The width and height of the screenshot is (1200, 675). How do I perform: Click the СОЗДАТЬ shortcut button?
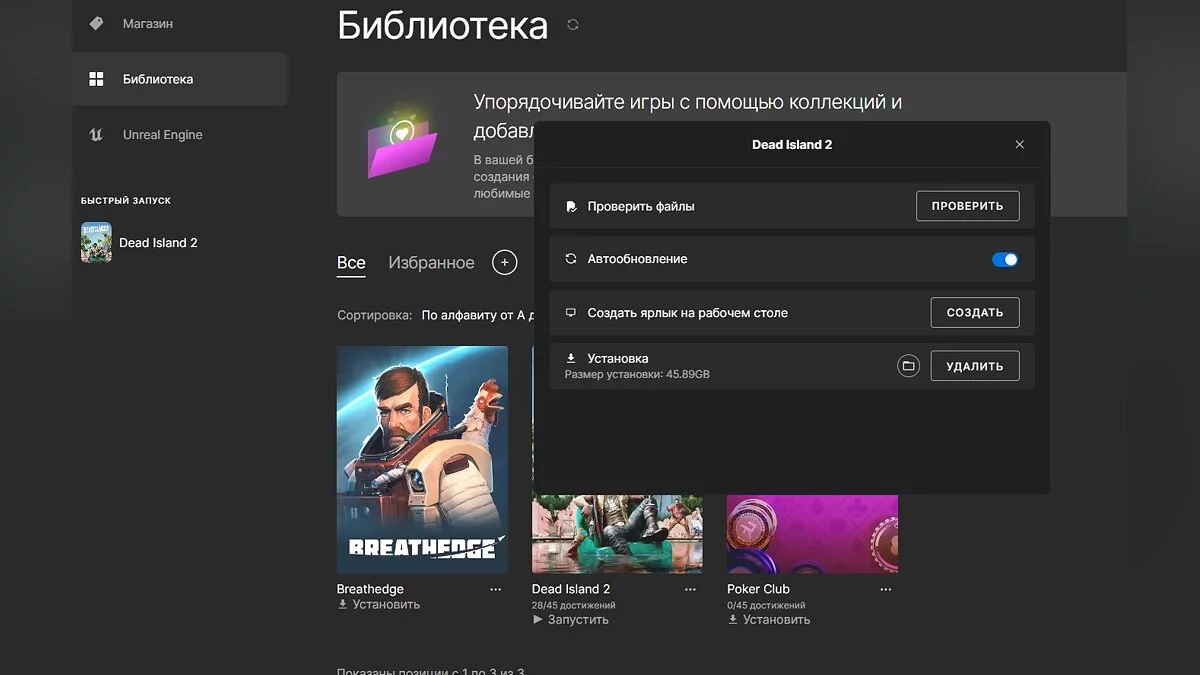(x=975, y=312)
